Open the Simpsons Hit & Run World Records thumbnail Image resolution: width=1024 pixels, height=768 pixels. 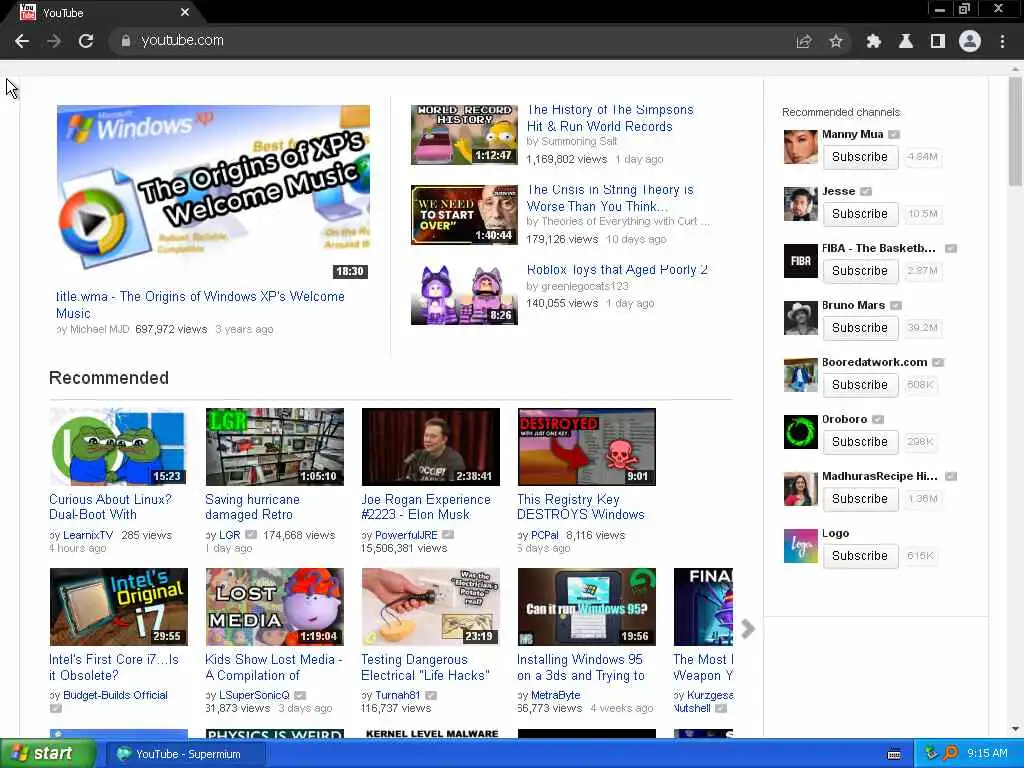[x=464, y=135]
